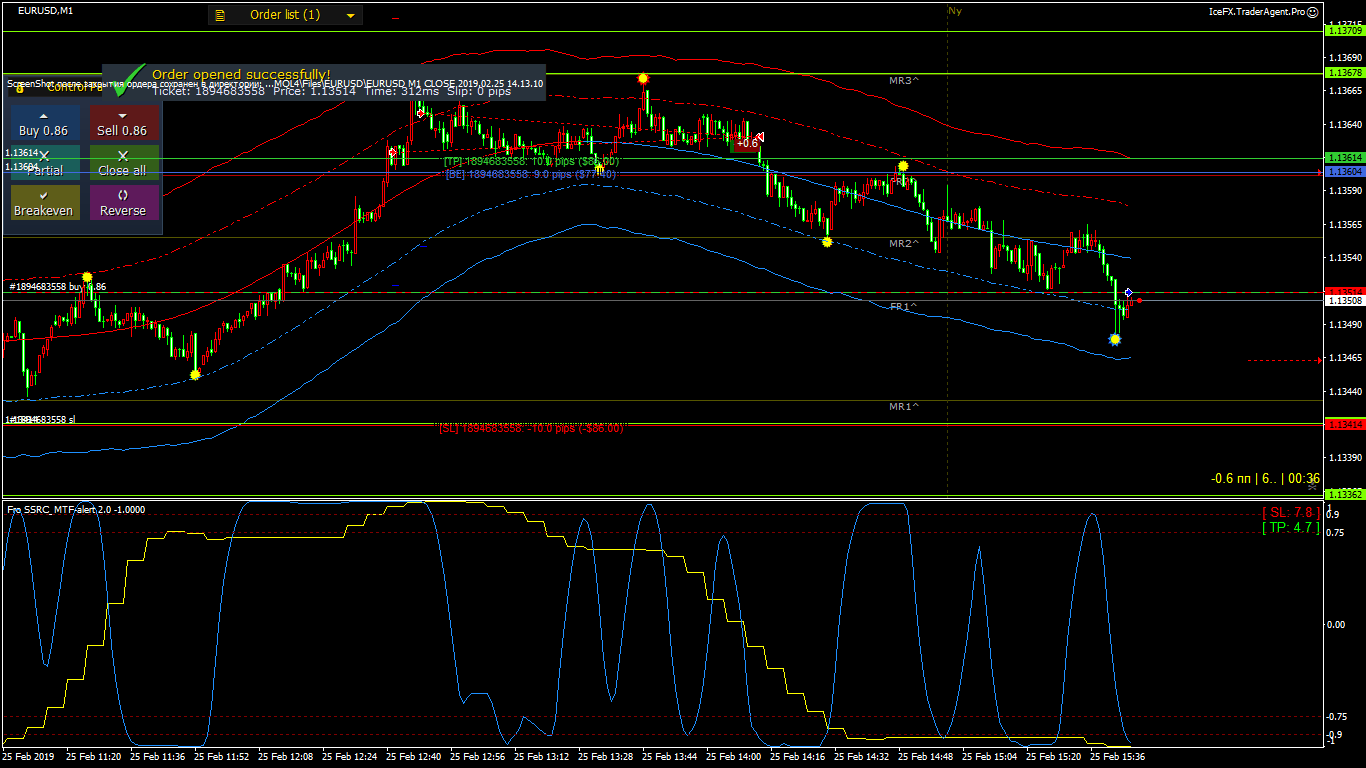Click the EURUSD,M1 chart title
This screenshot has height=768, width=1366.
click(45, 11)
